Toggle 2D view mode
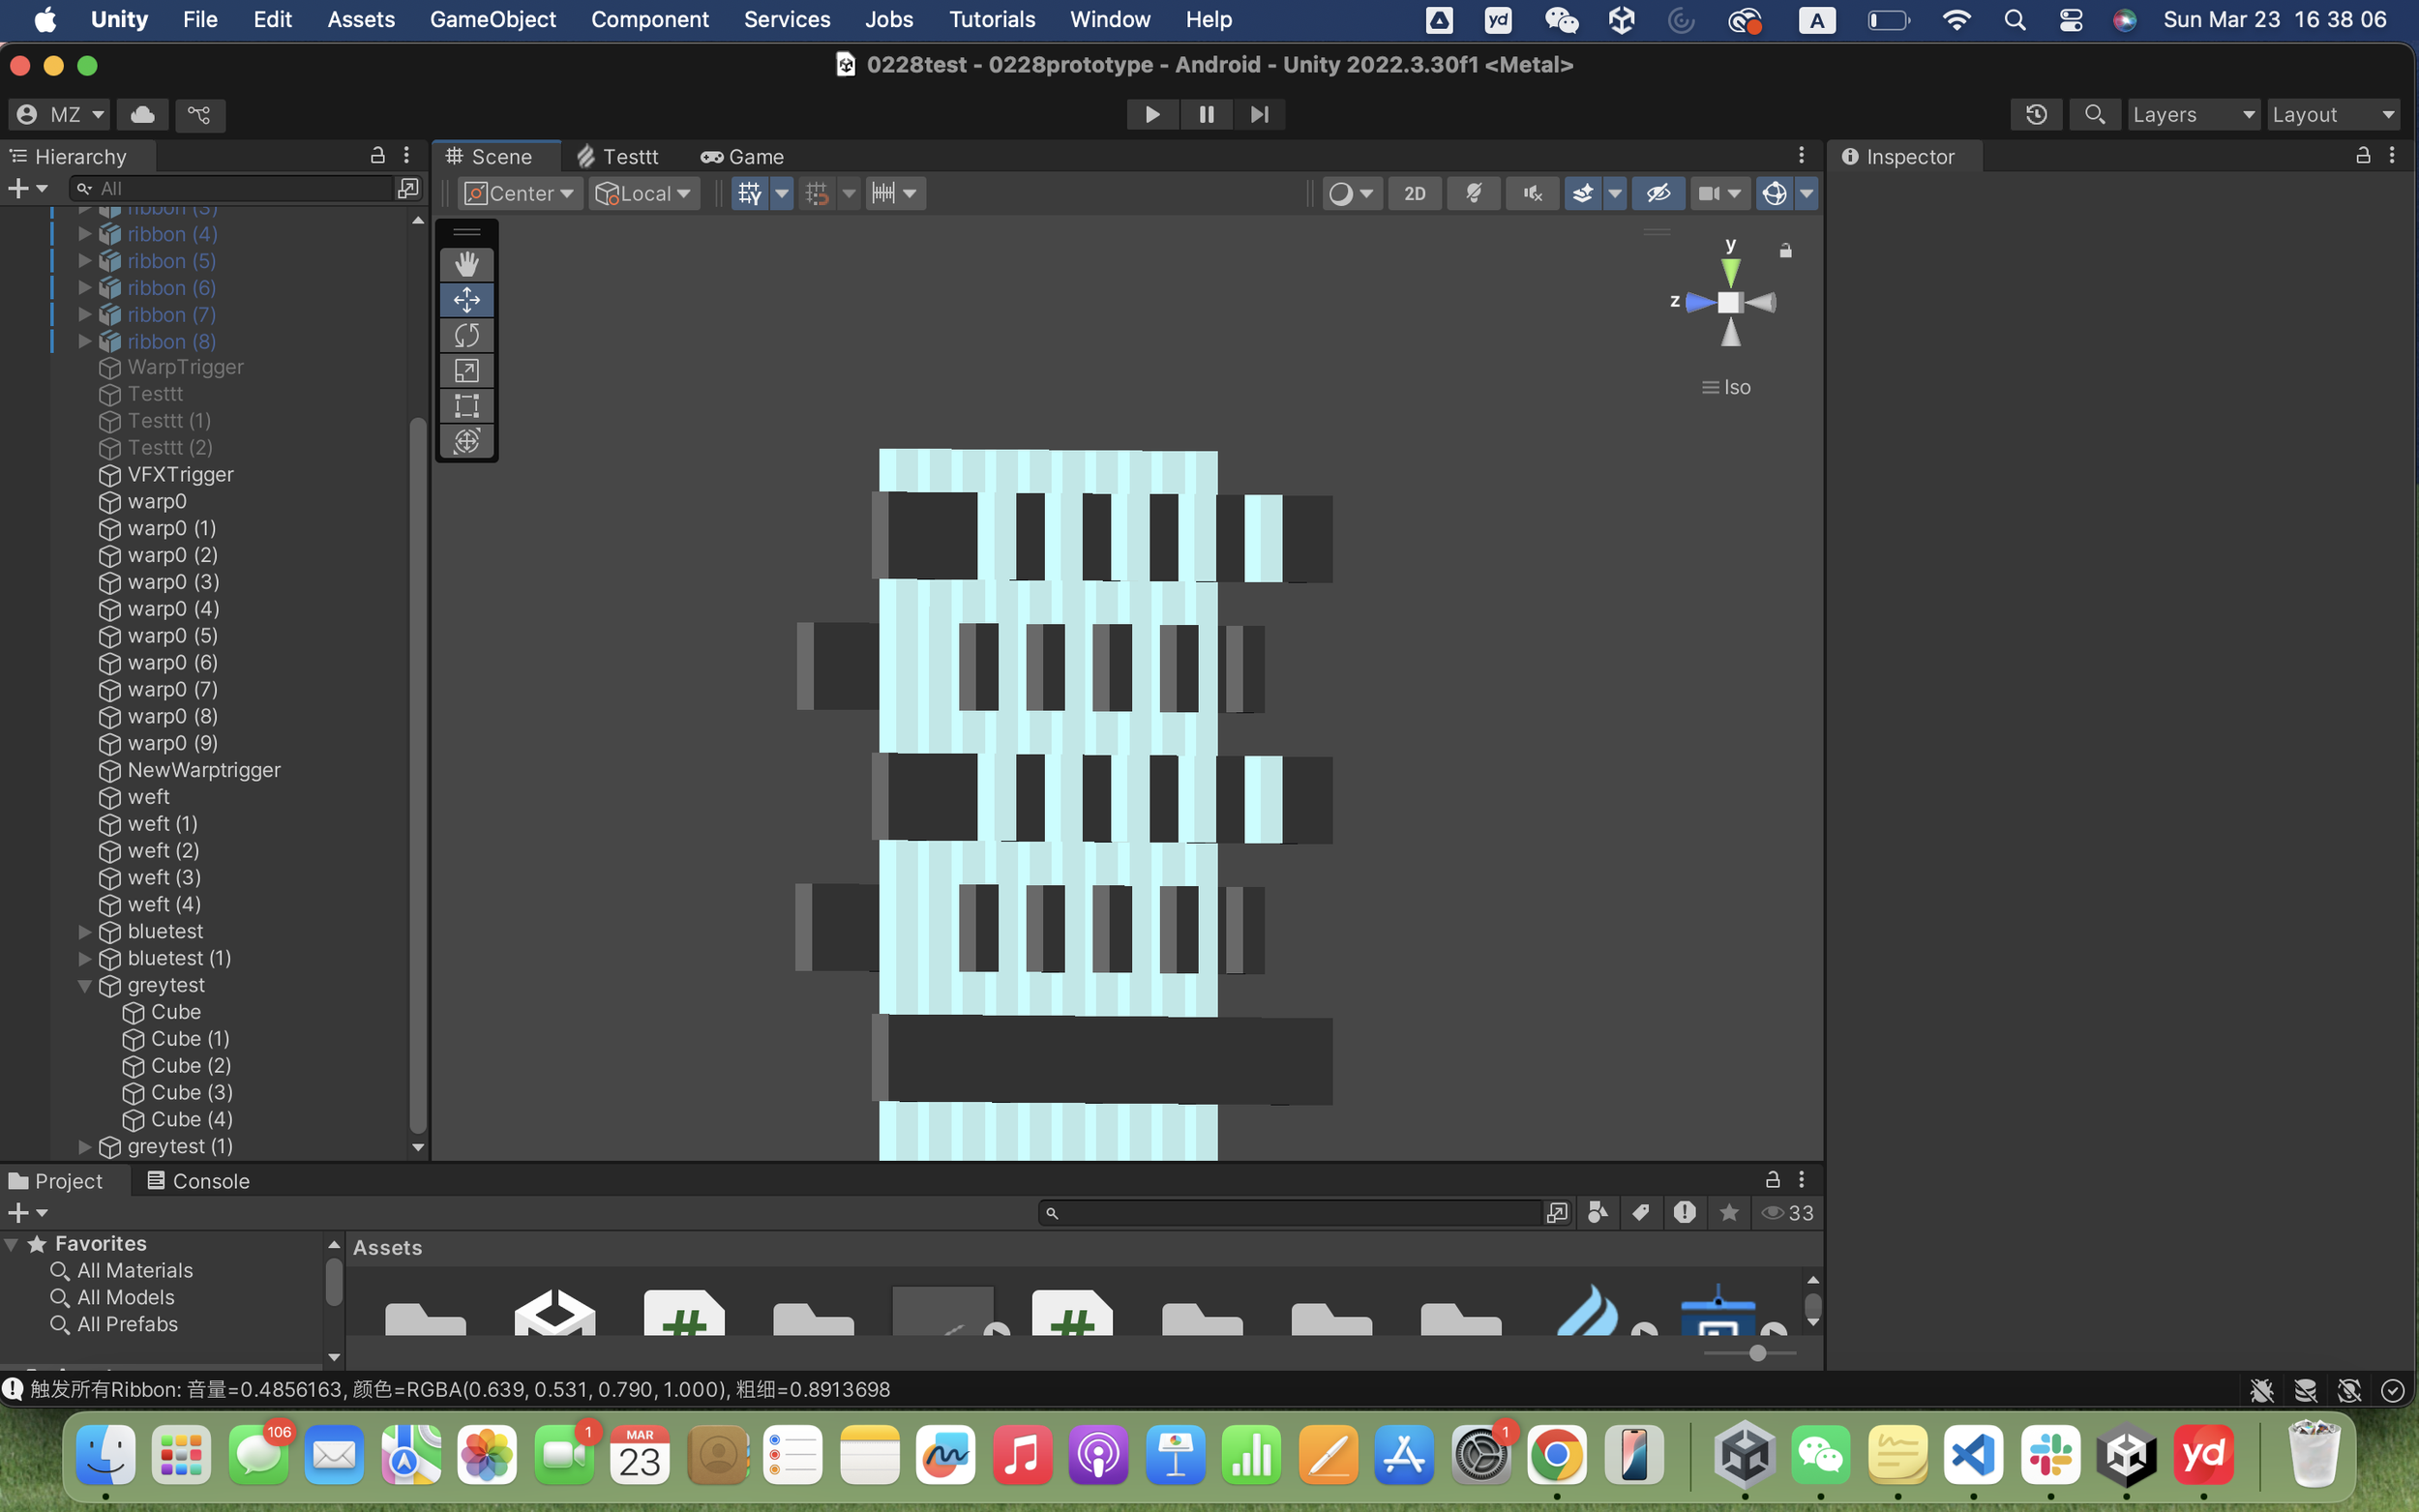This screenshot has width=2419, height=1512. pos(1414,193)
